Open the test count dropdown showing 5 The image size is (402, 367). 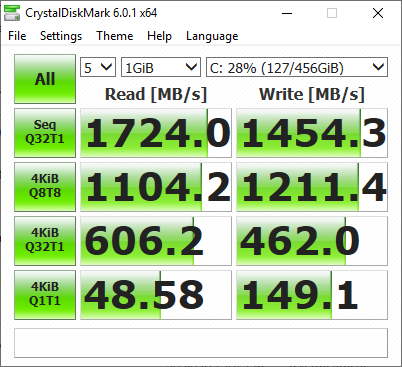[98, 67]
